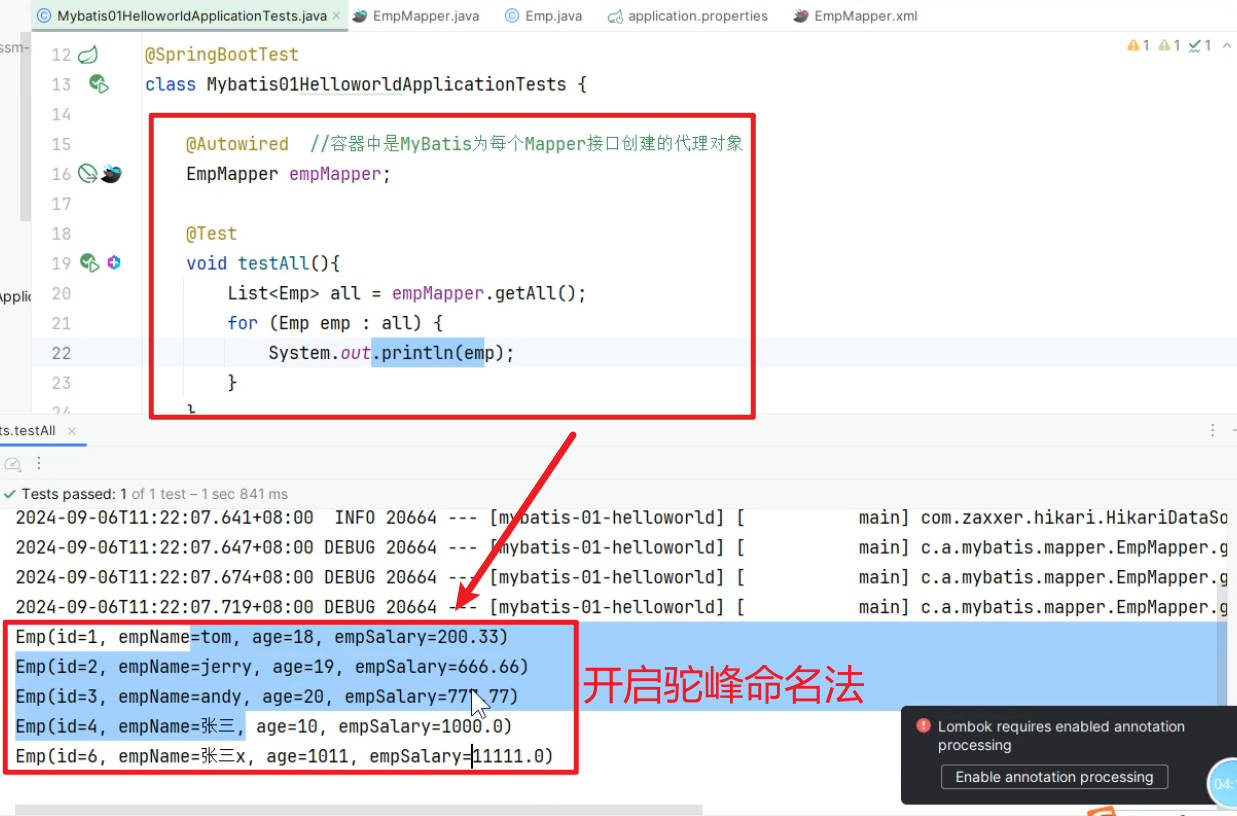Open the Emp.java editor tab
Viewport: 1237px width, 816px height.
543,16
